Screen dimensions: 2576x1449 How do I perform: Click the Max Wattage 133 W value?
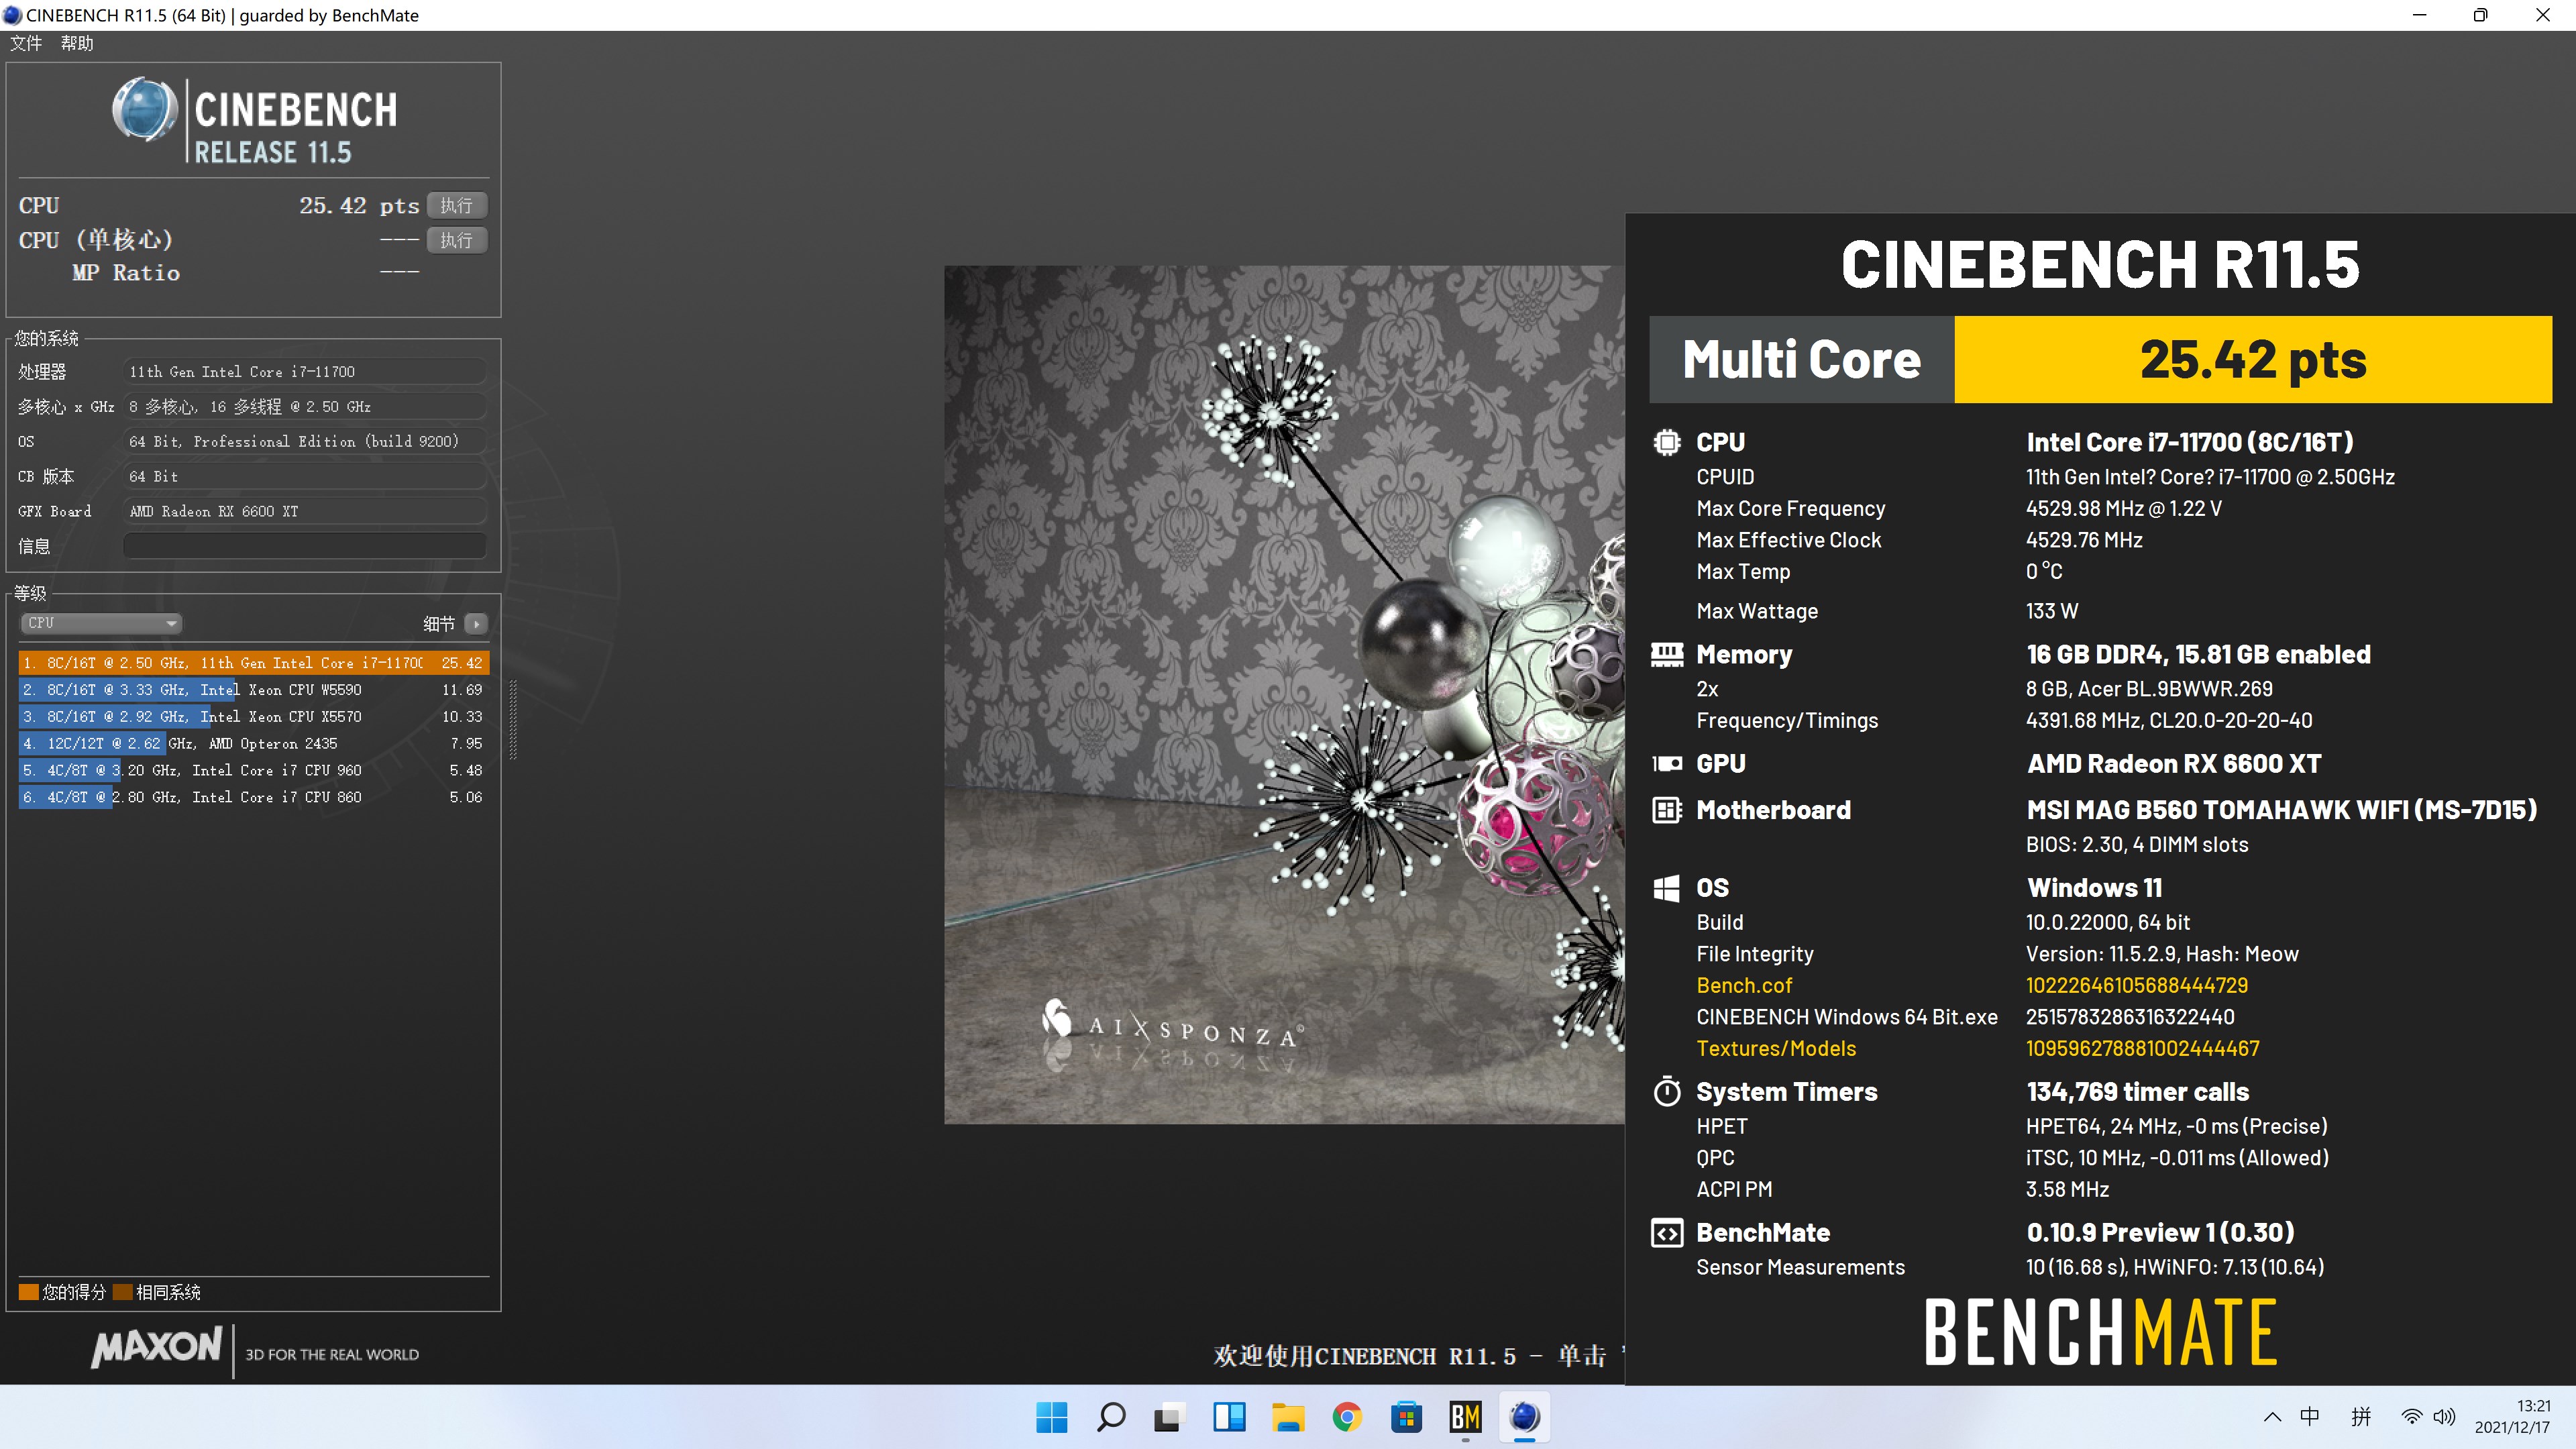click(2052, 611)
